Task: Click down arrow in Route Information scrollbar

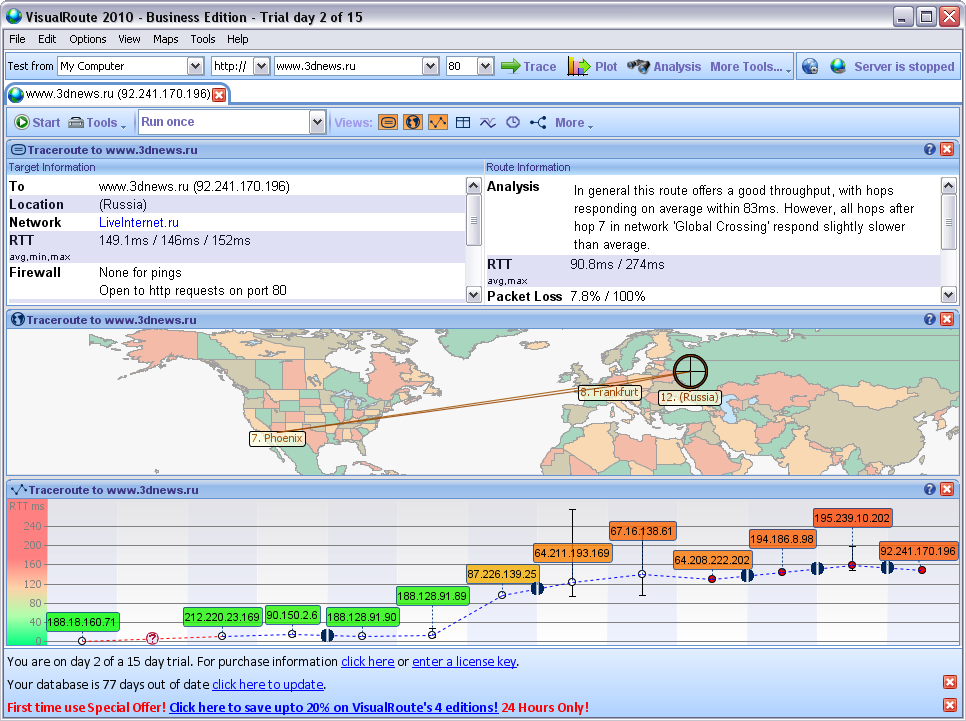Action: [x=949, y=295]
